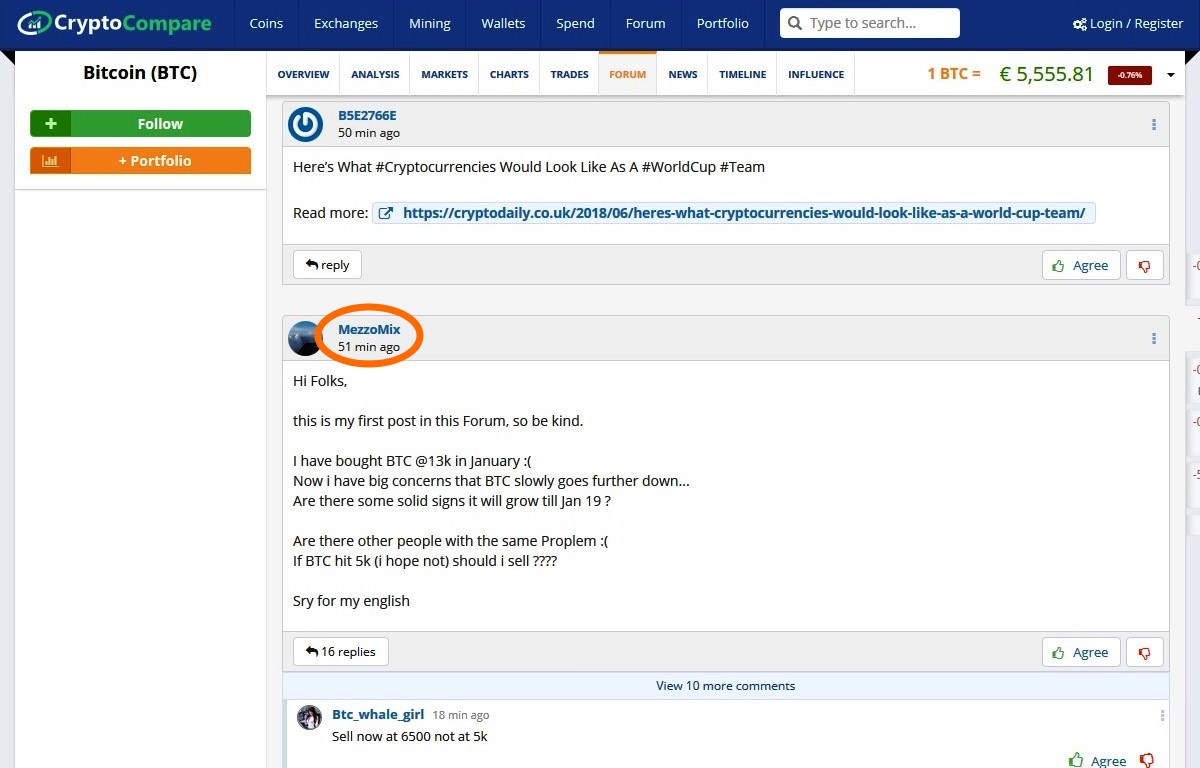The width and height of the screenshot is (1200, 768).
Task: Open B5E2766E's avatar
Action: click(305, 124)
